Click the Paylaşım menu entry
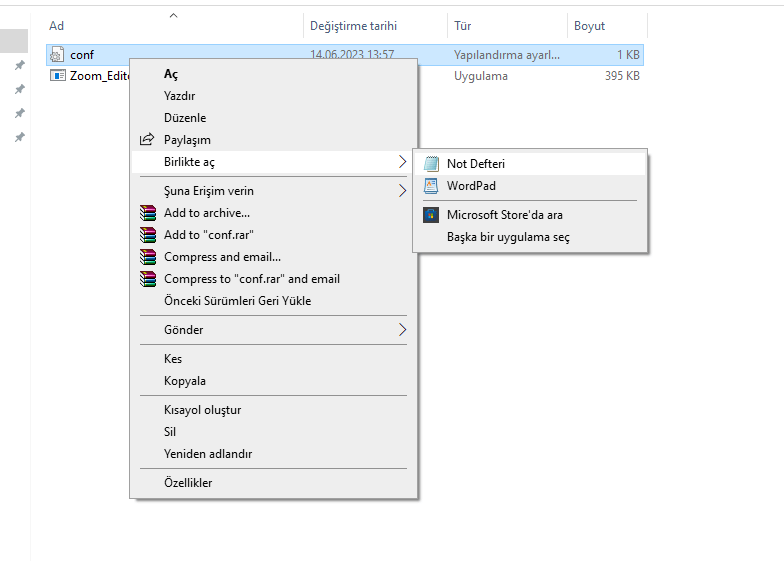The image size is (784, 561). pos(274,140)
